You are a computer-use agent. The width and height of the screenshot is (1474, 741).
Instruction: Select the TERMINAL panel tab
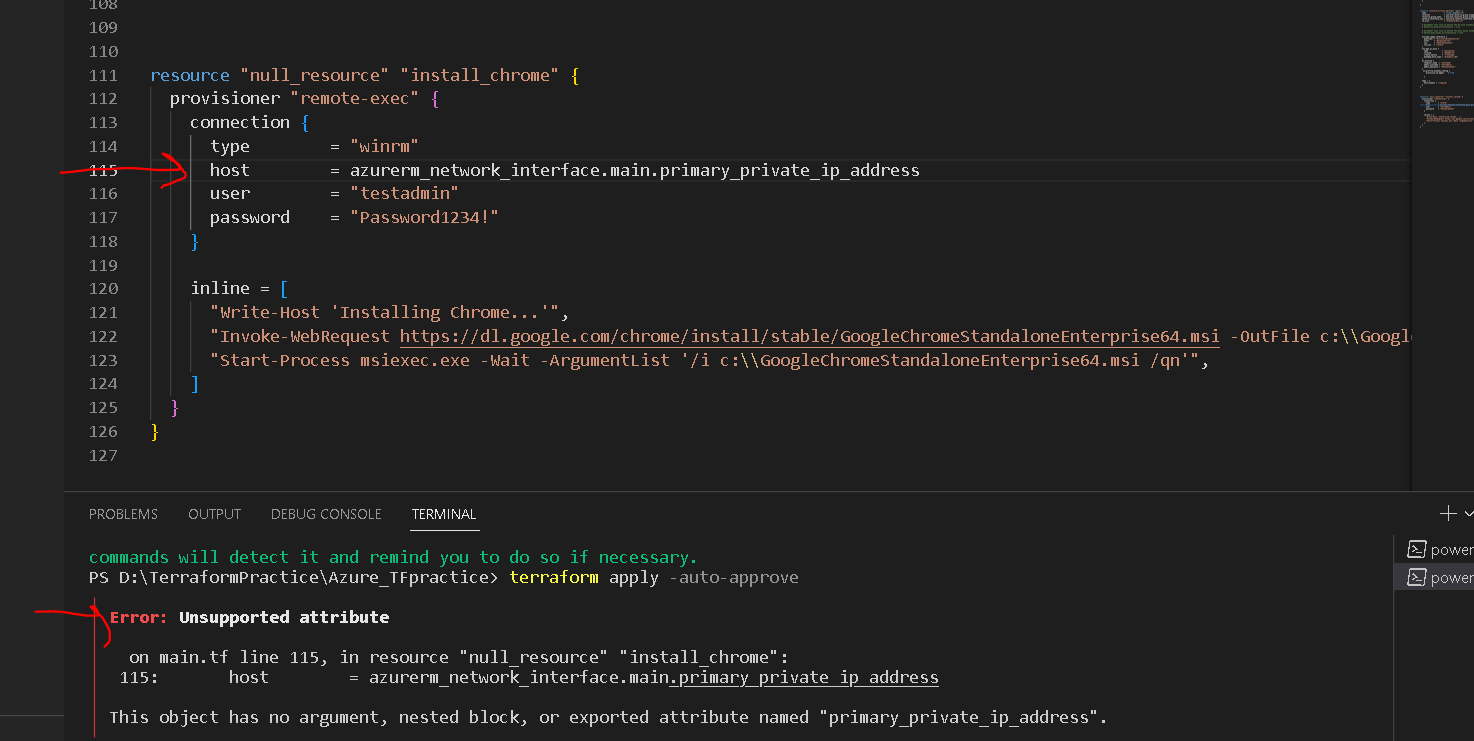click(x=444, y=514)
